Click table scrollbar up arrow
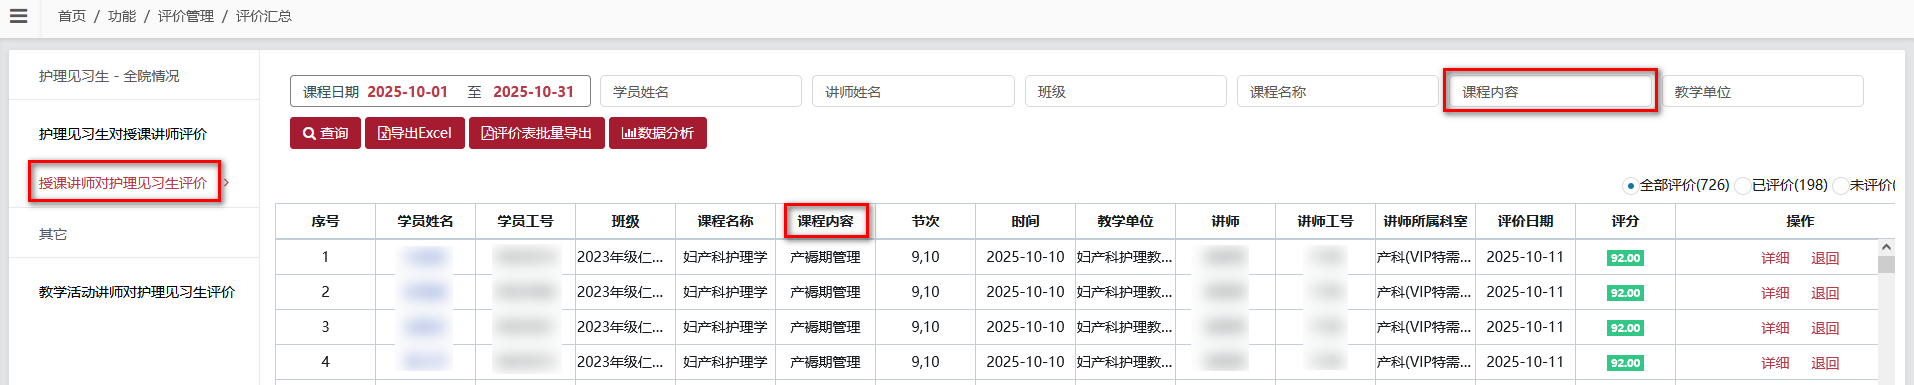This screenshot has height=385, width=1914. click(x=1886, y=247)
